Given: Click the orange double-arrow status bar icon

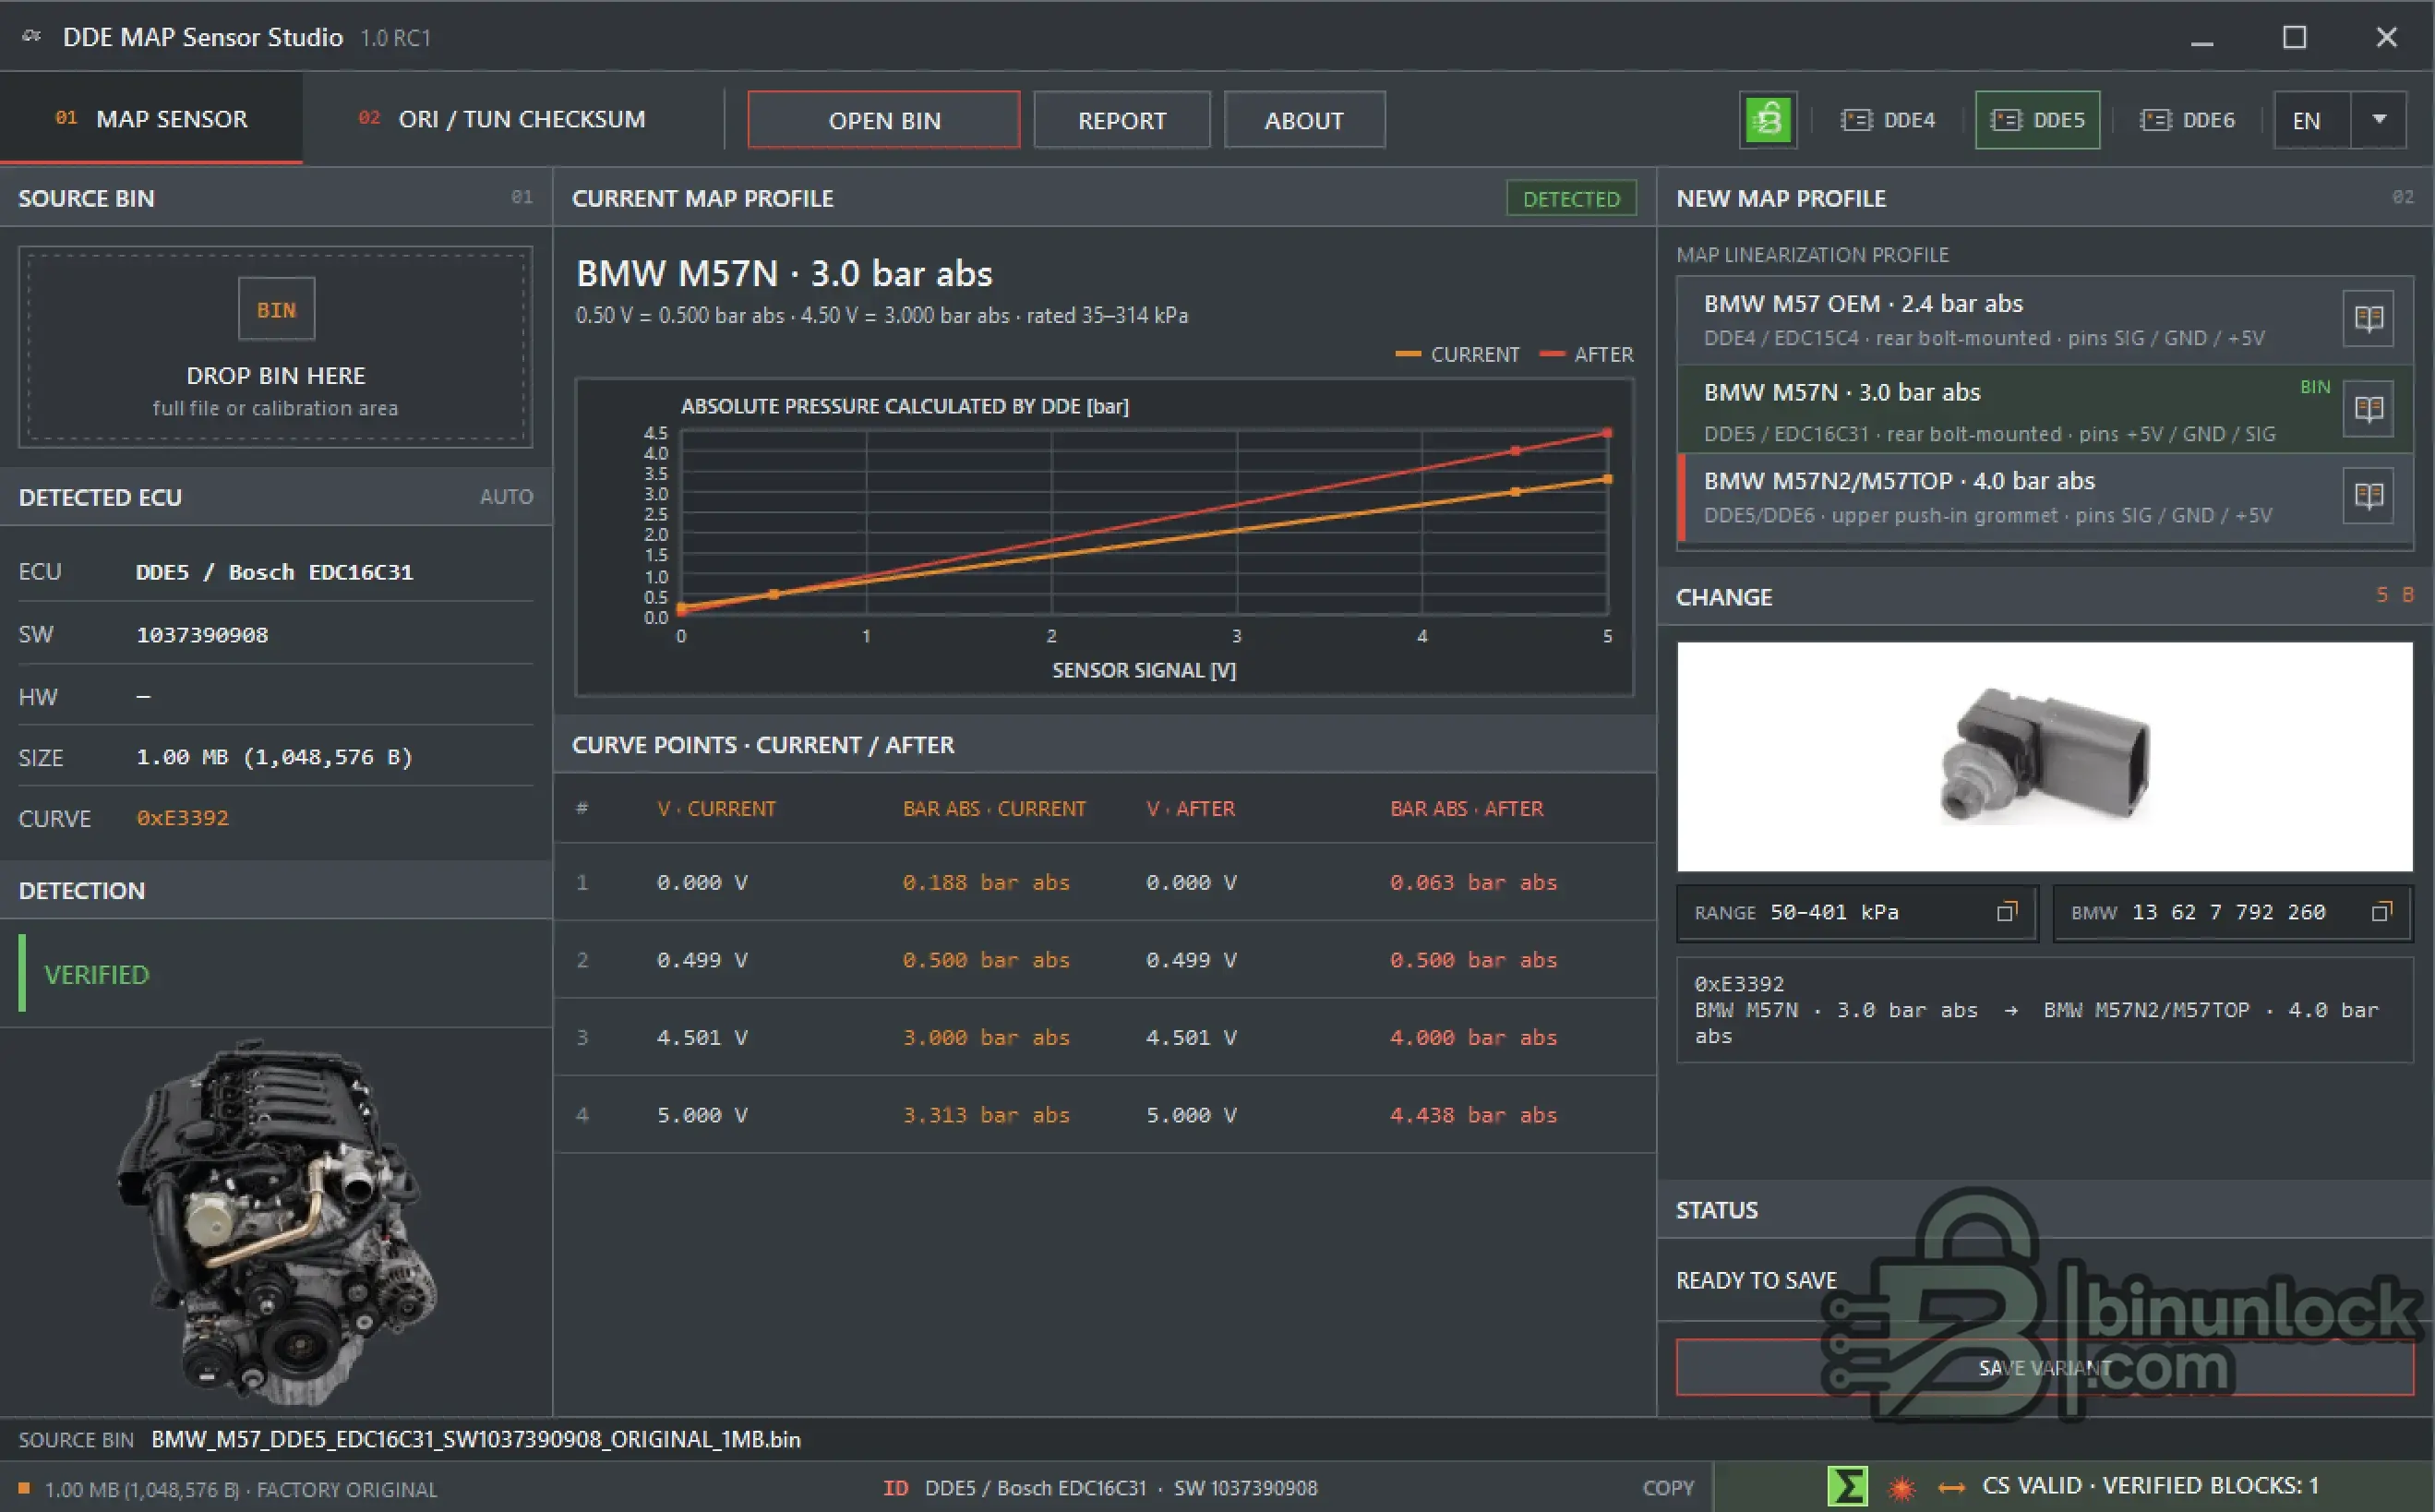Looking at the screenshot, I should tap(1951, 1488).
